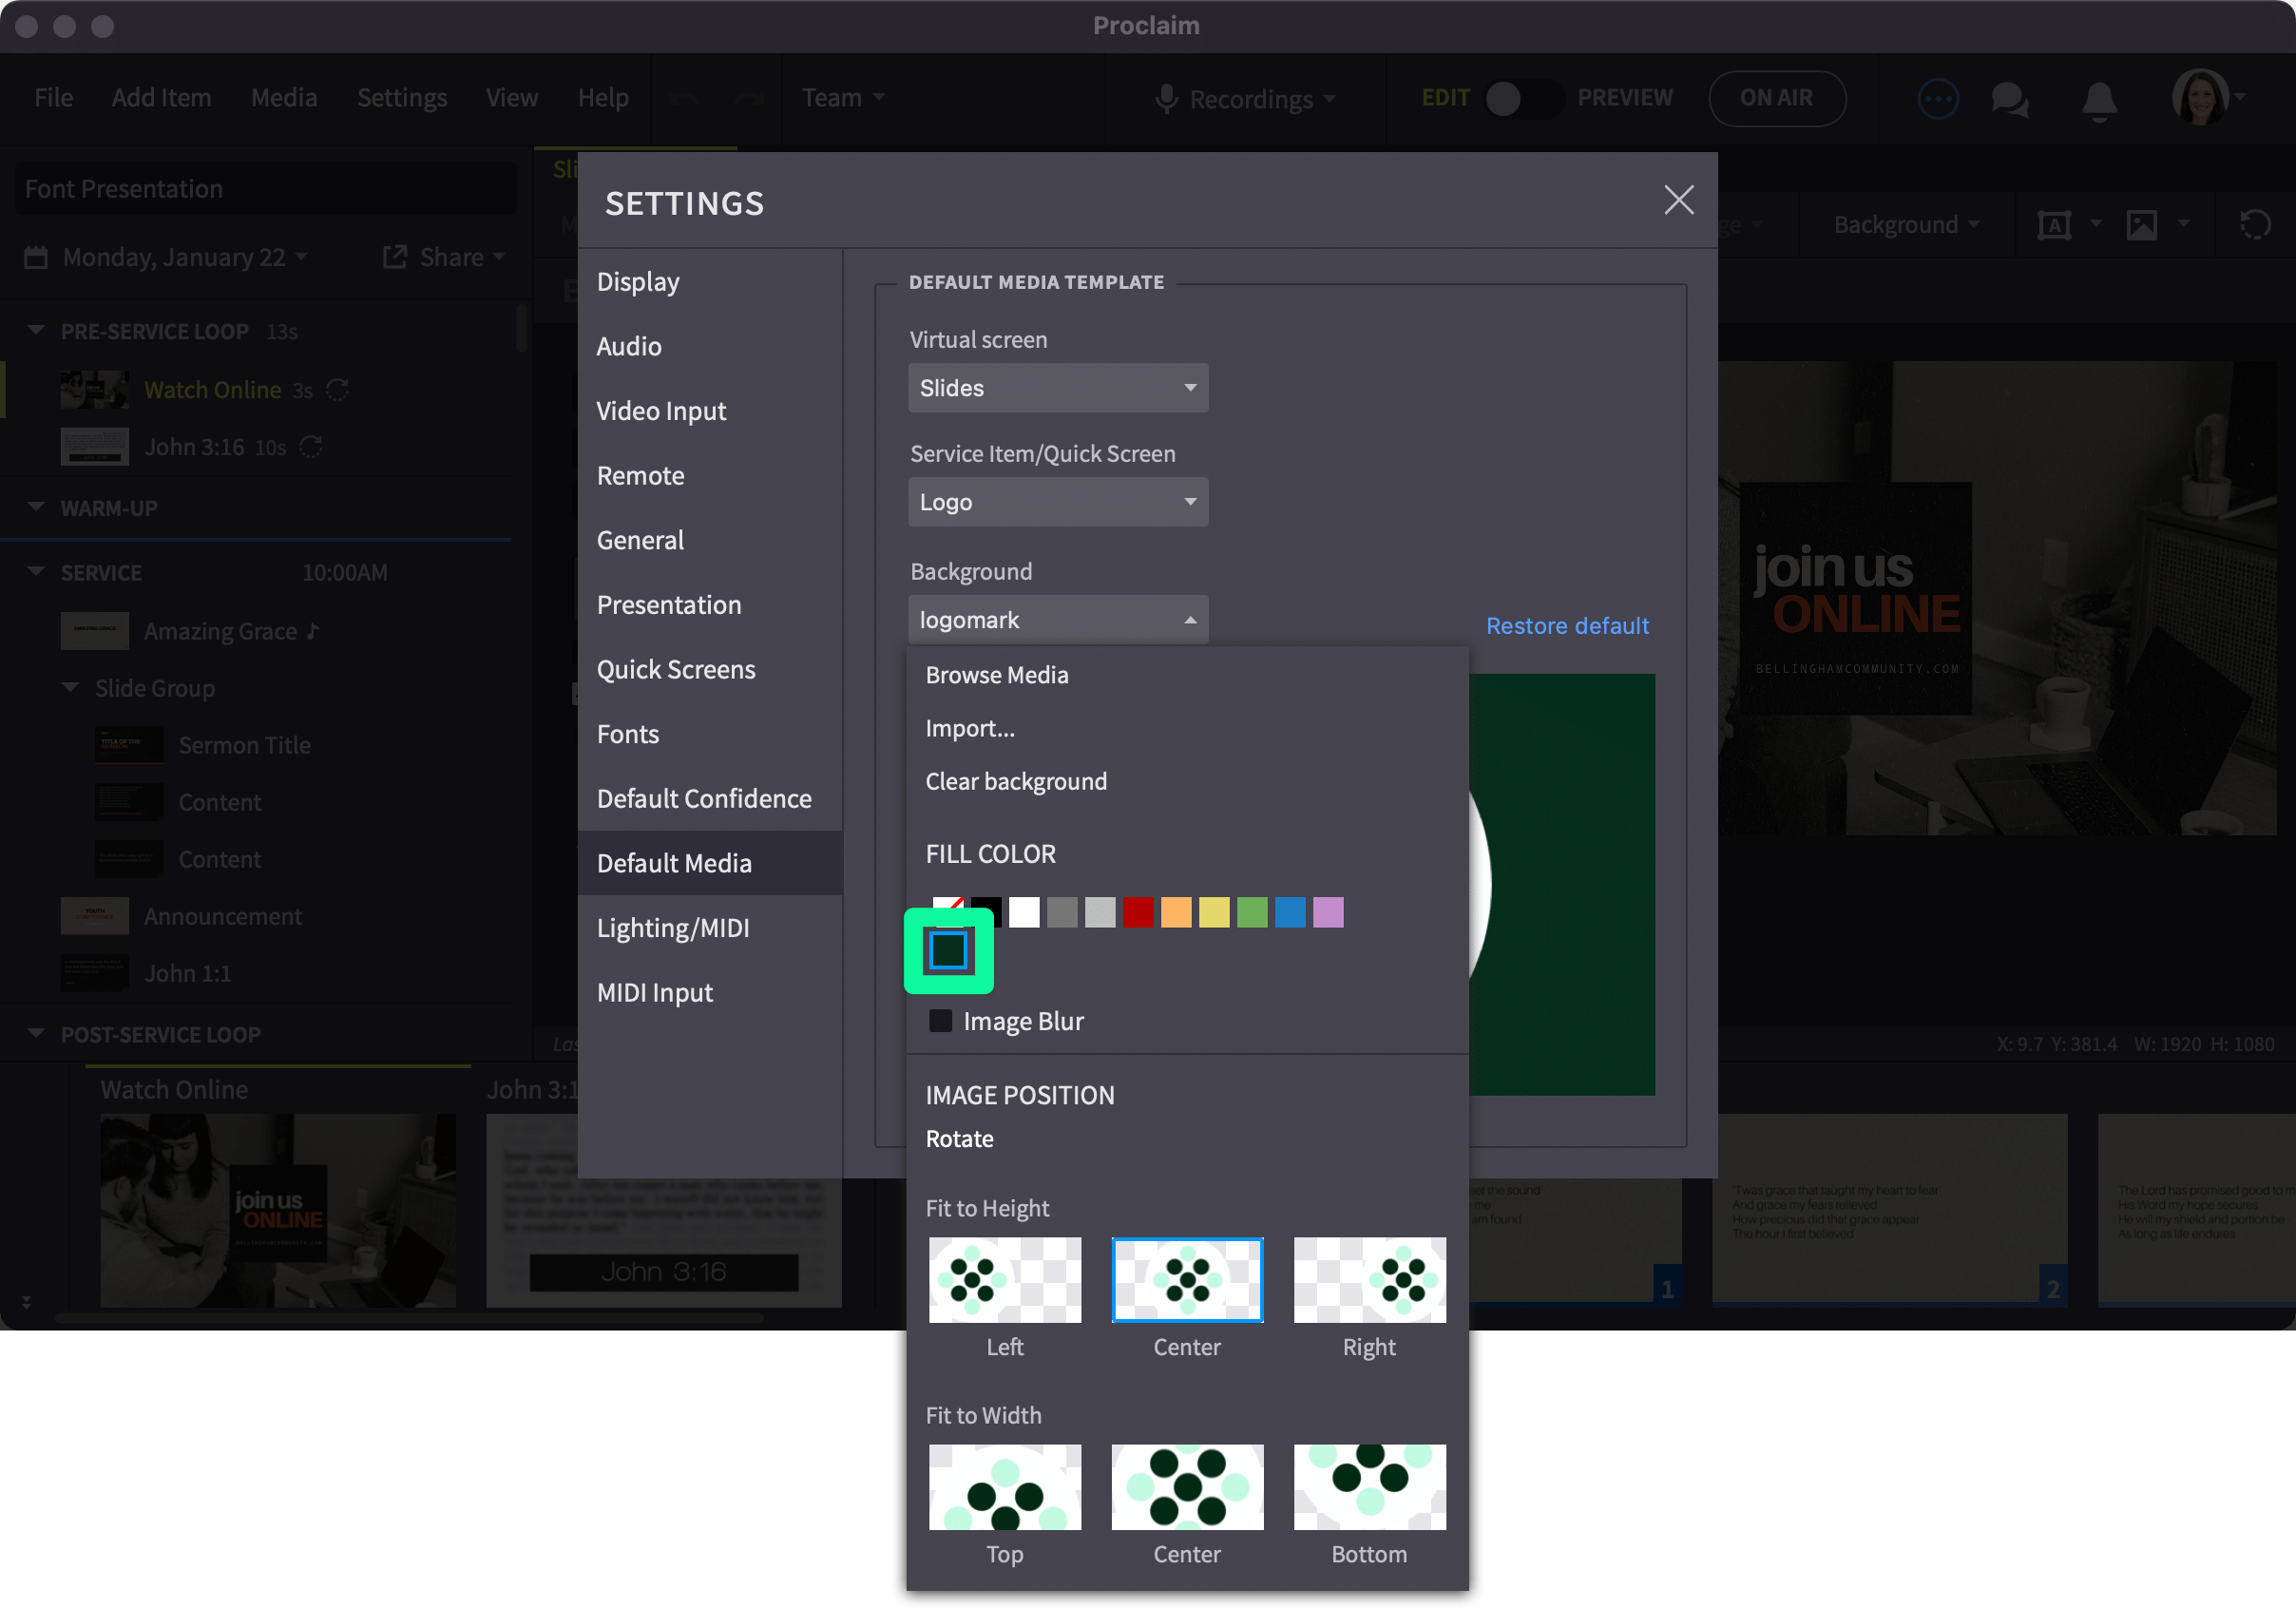The image size is (2296, 1608).
Task: Open the logomark Background dropdown
Action: 1057,619
